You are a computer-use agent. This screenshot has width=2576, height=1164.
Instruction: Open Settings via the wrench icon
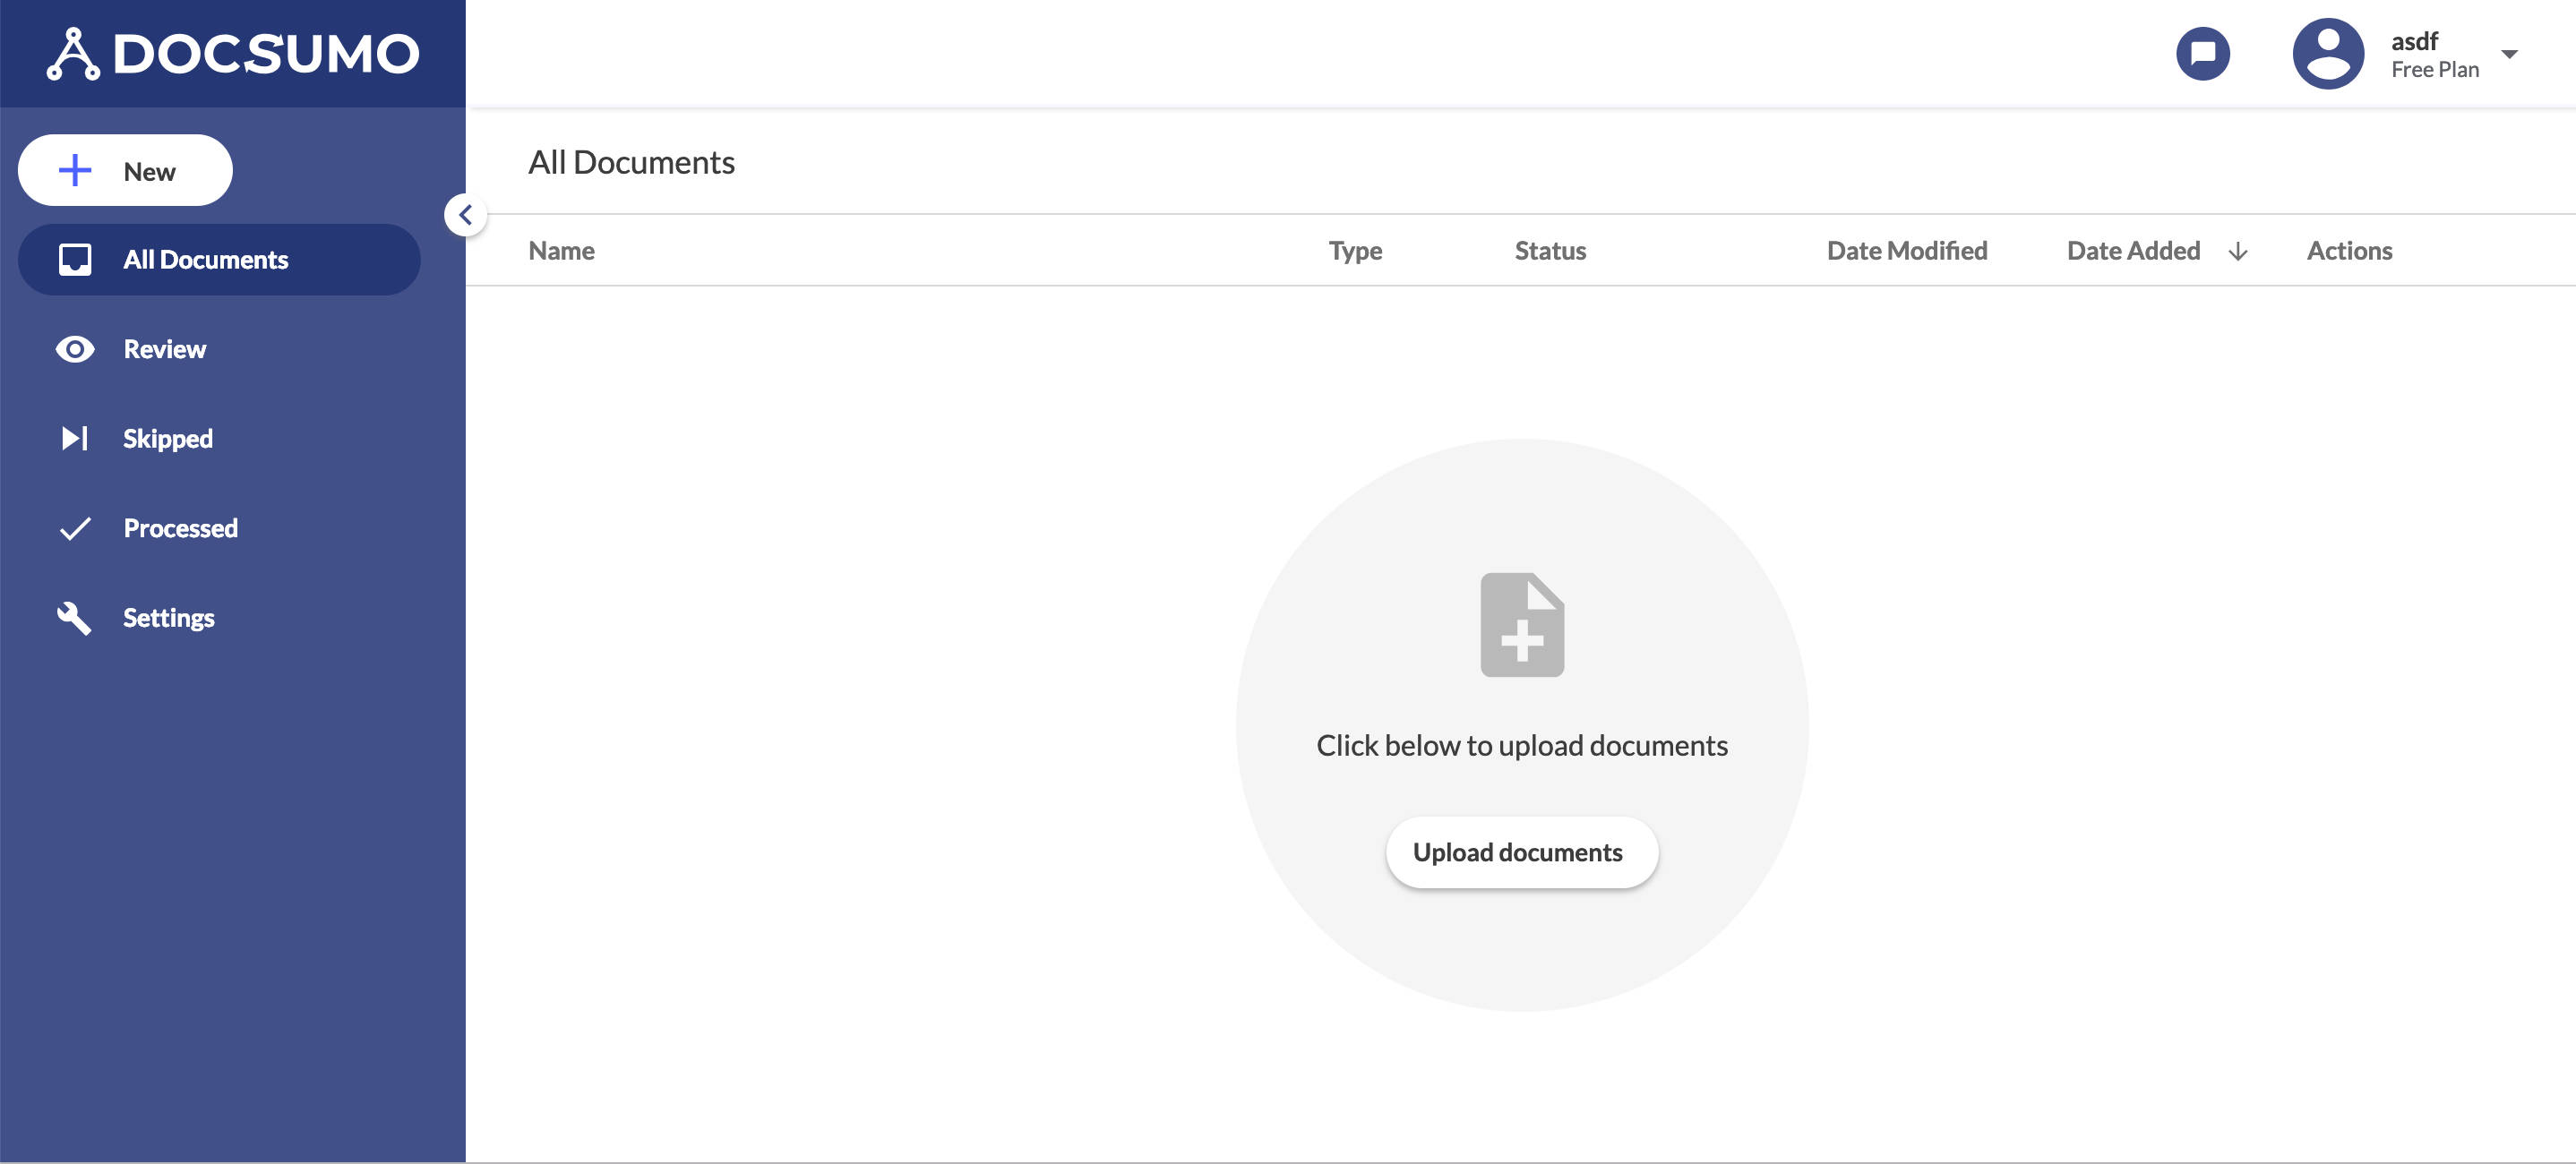coord(75,617)
